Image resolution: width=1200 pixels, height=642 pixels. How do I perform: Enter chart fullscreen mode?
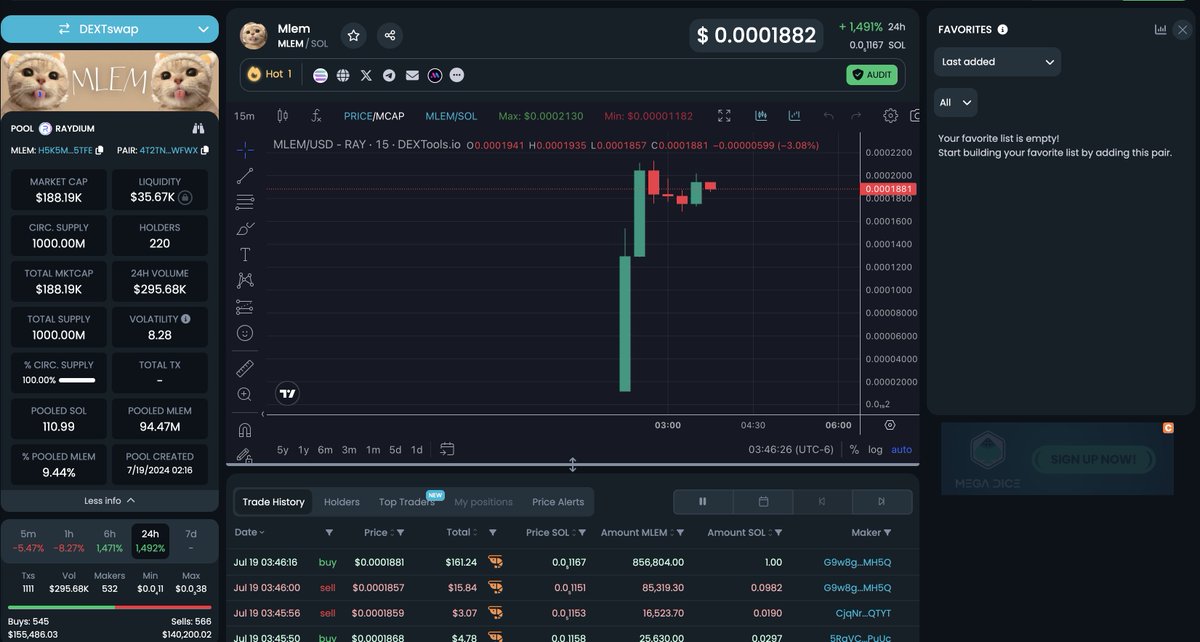pyautogui.click(x=725, y=116)
